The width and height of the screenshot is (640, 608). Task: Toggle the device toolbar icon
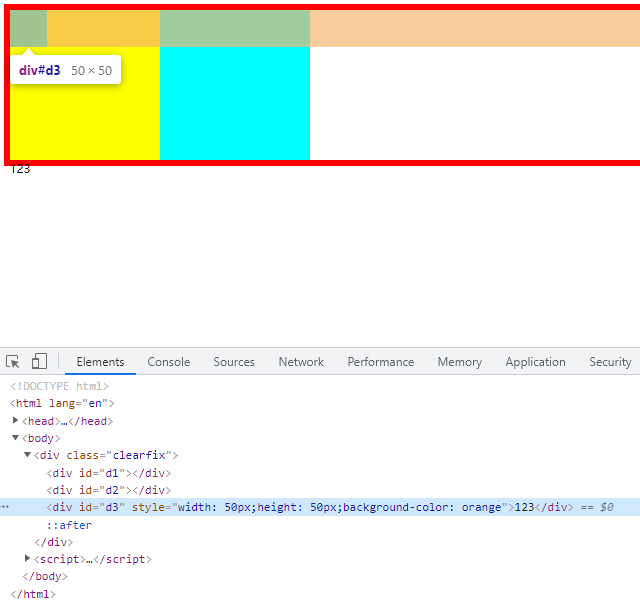pos(39,362)
